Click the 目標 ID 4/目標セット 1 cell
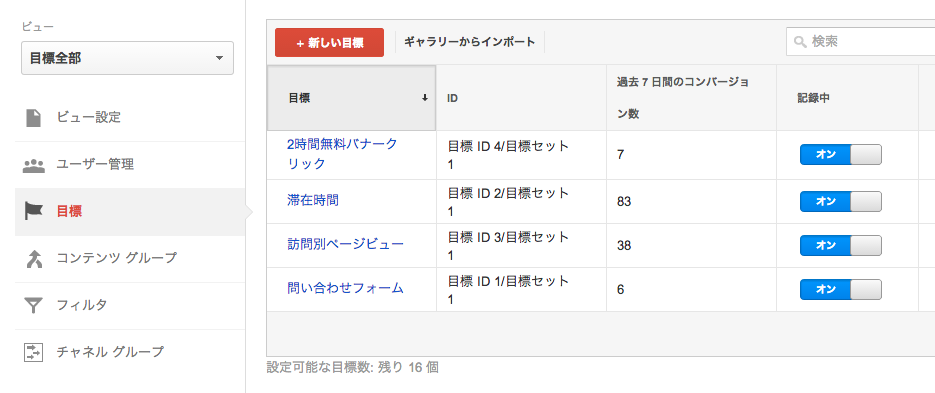The image size is (935, 393). (521, 155)
